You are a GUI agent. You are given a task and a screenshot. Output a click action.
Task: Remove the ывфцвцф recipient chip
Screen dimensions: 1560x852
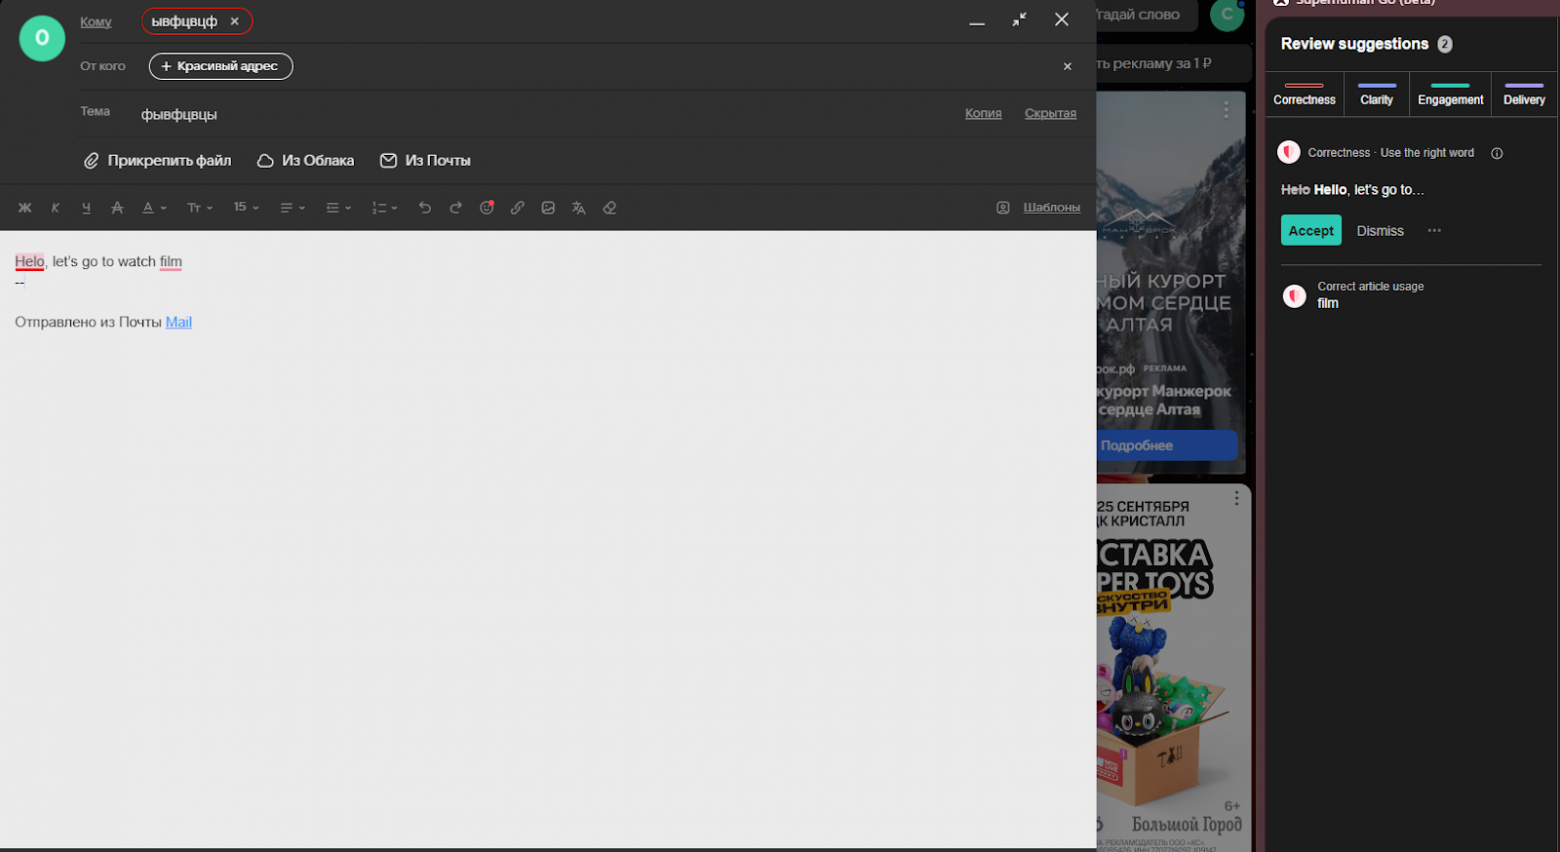coord(236,20)
